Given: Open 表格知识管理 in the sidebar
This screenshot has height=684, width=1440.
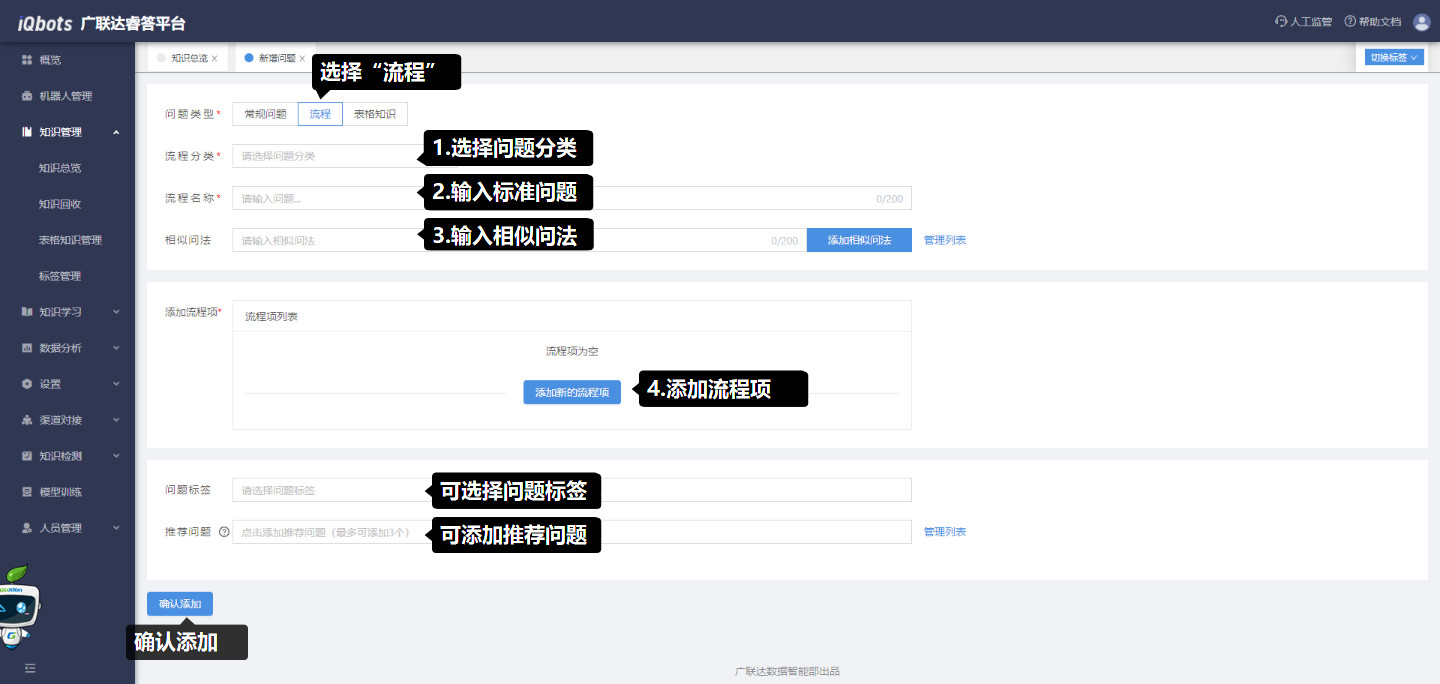Looking at the screenshot, I should [x=70, y=240].
